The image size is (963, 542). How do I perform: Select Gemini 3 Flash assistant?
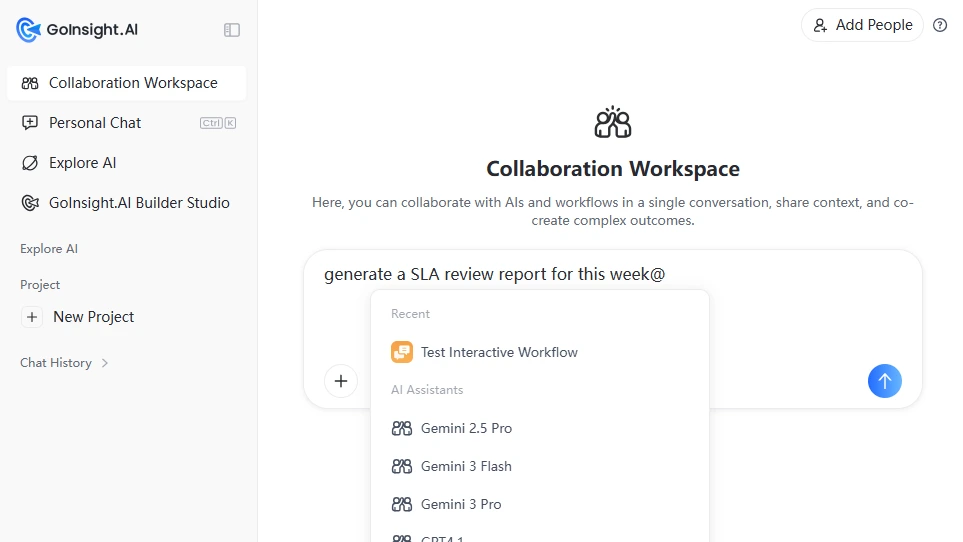[540, 467]
